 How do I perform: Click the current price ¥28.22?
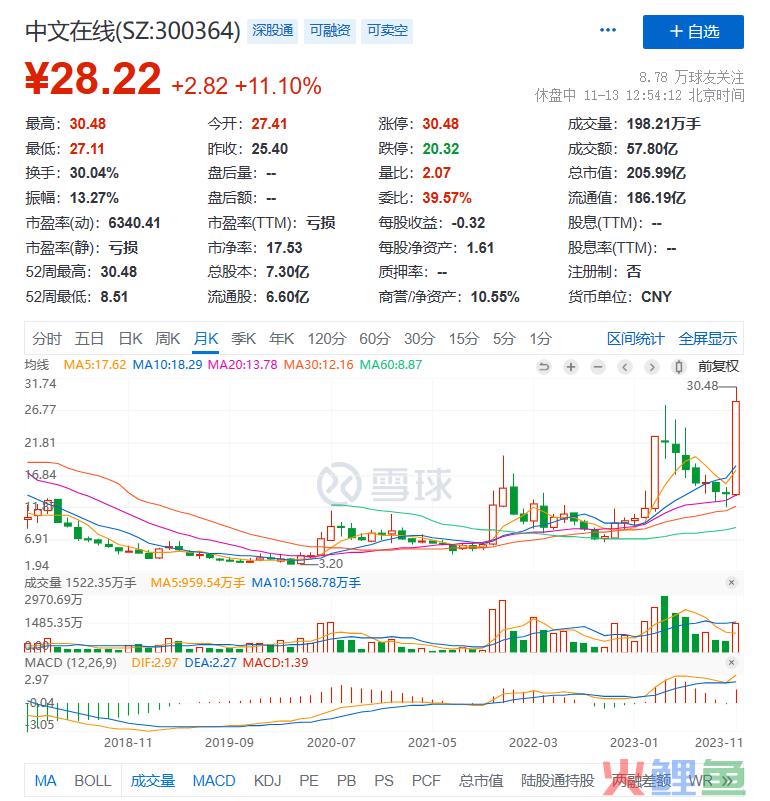(92, 79)
